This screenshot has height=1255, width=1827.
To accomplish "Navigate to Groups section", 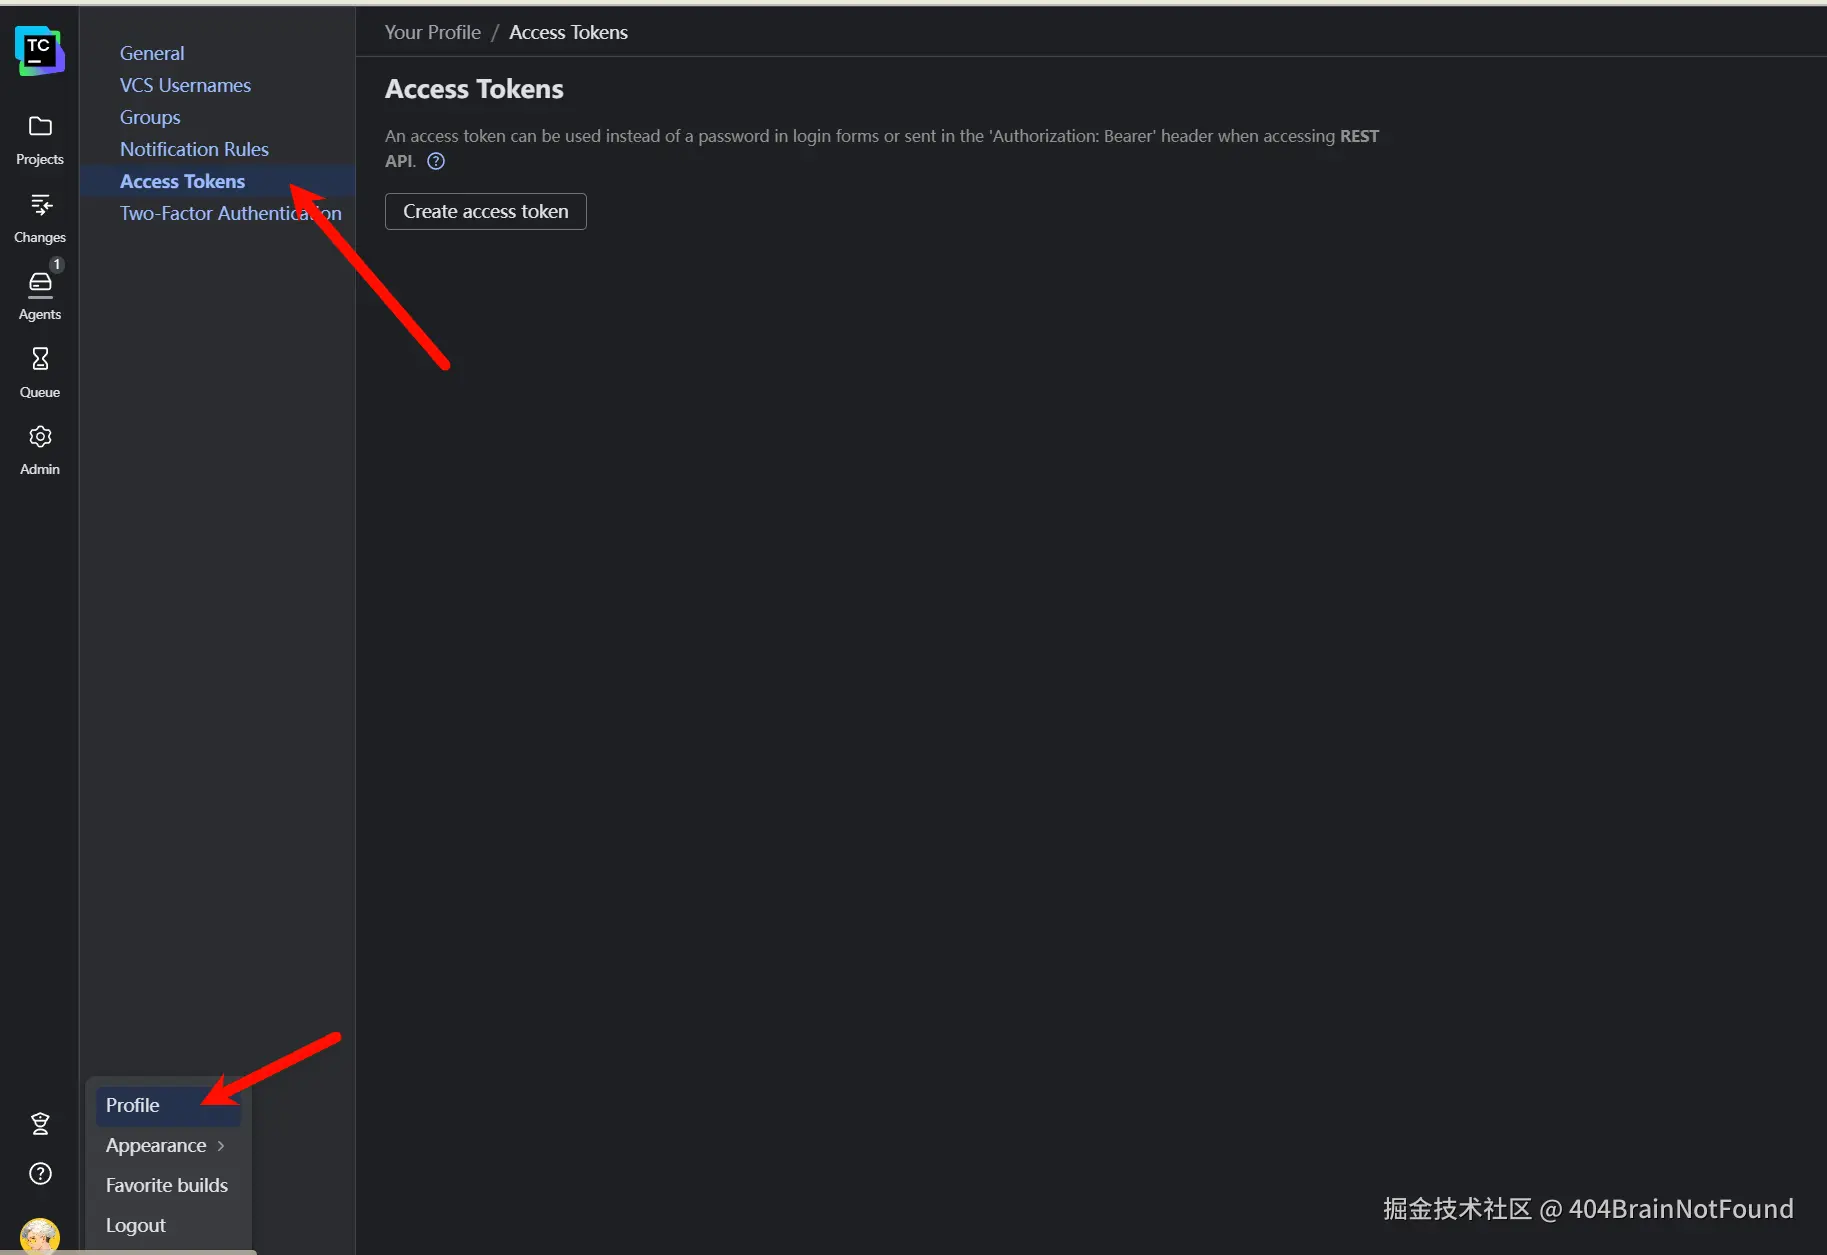I will (150, 117).
